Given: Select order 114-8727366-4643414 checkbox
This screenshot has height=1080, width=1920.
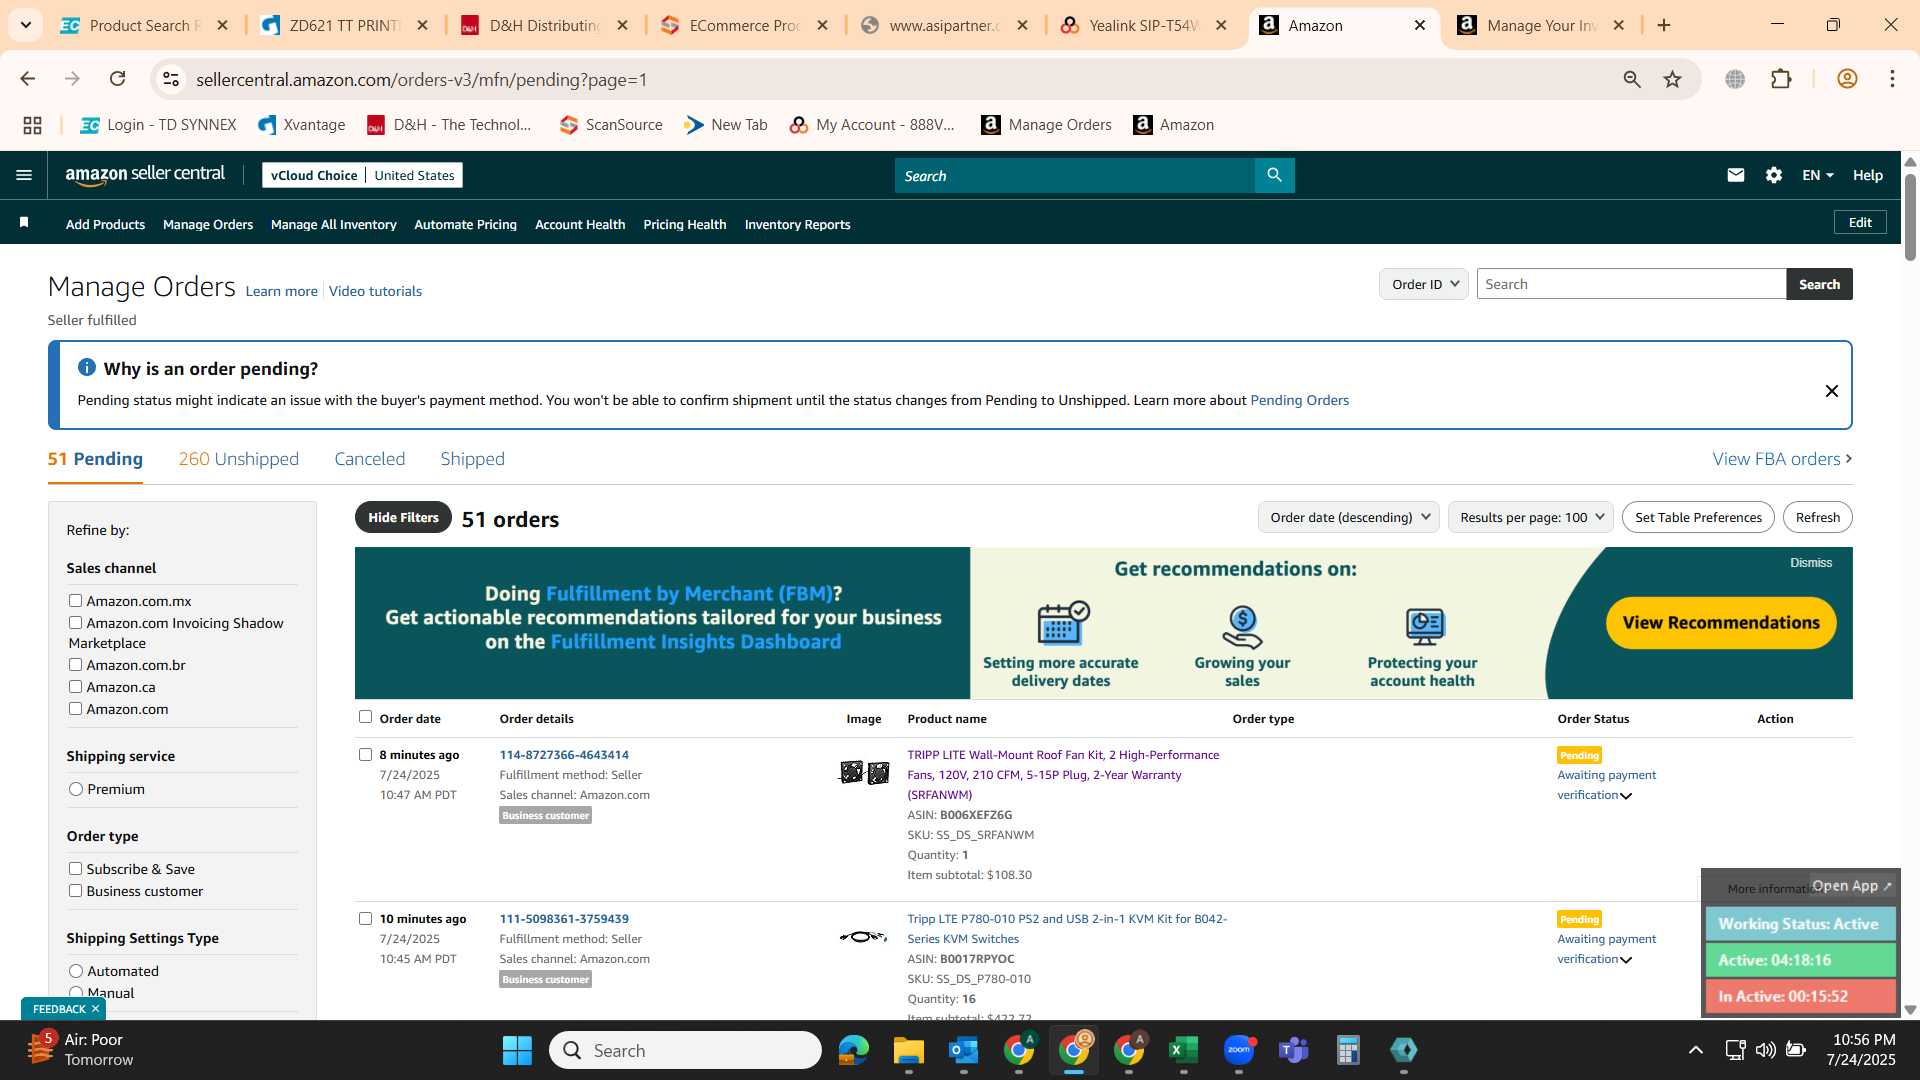Looking at the screenshot, I should [365, 754].
